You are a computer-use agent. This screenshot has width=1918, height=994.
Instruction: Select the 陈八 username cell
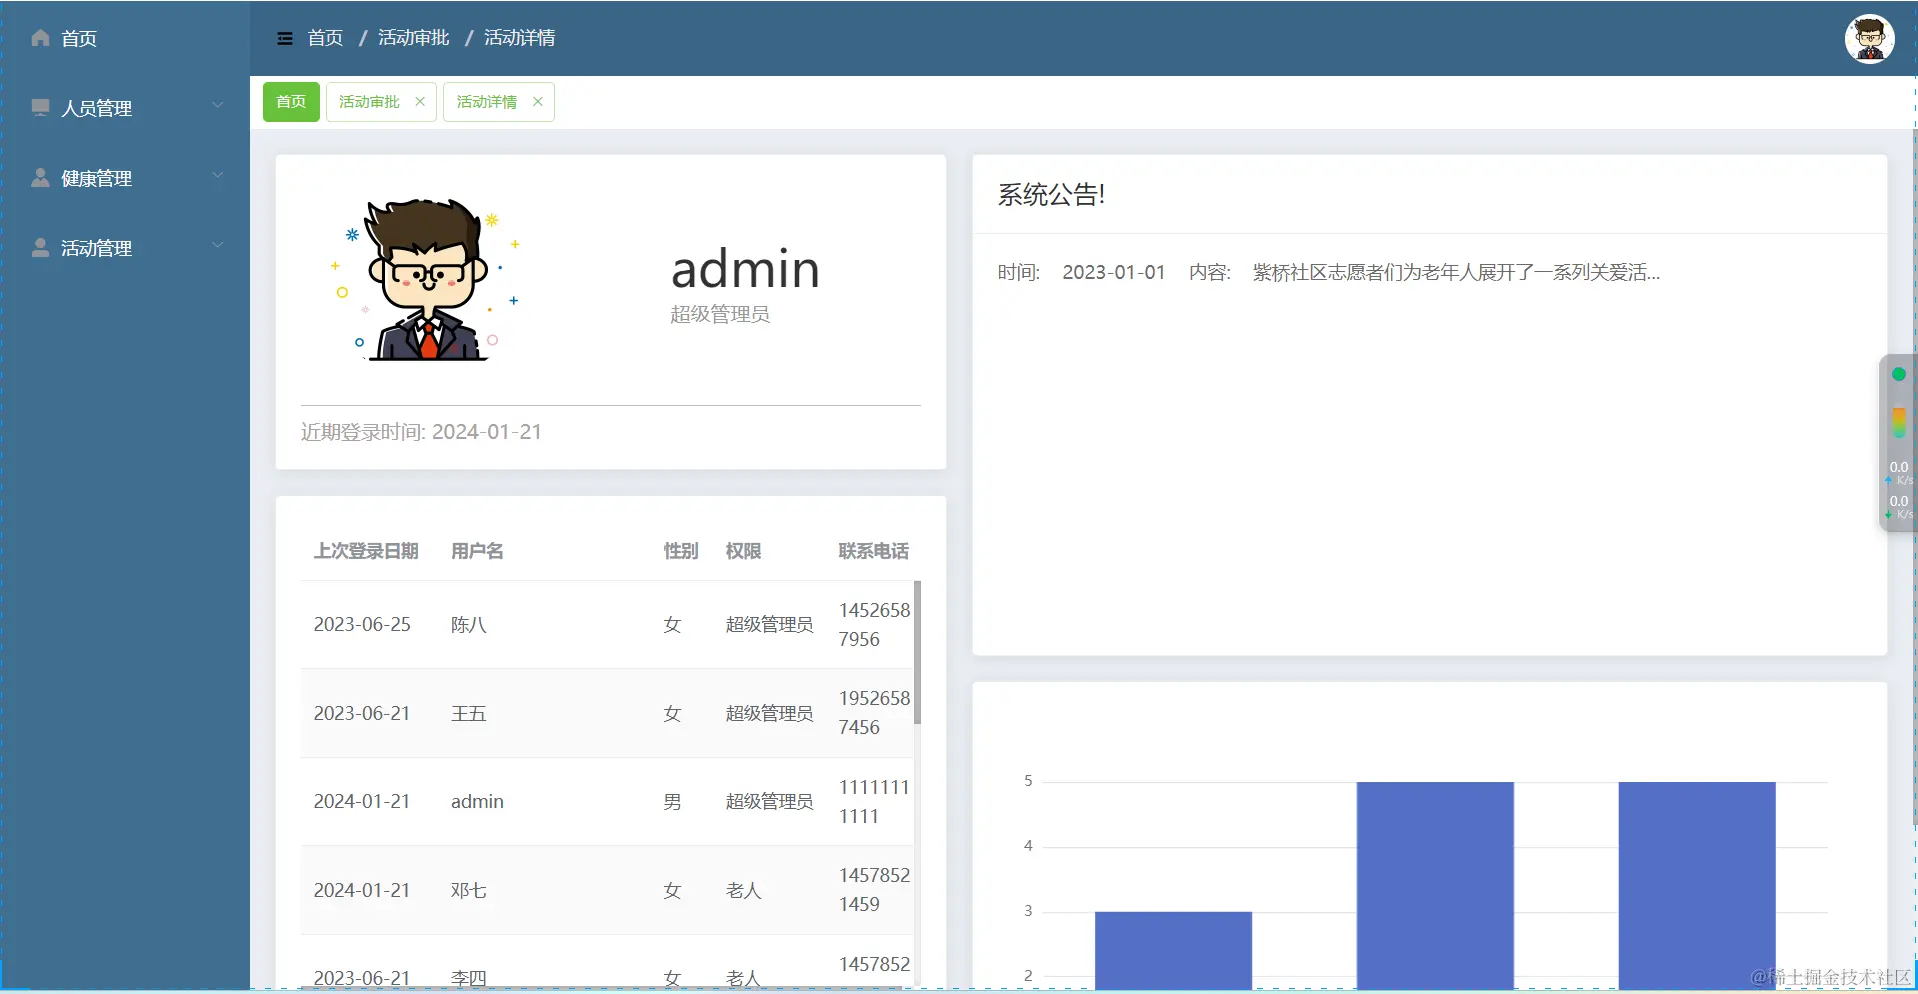click(x=469, y=625)
